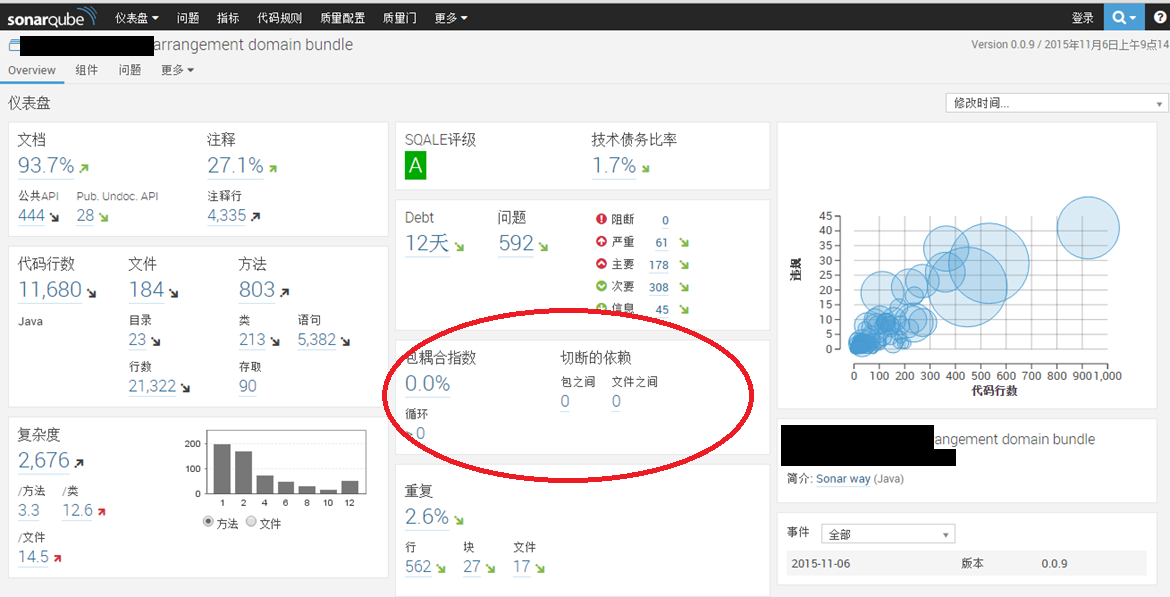
Task: Switch to the 组件 tab
Action: click(87, 70)
